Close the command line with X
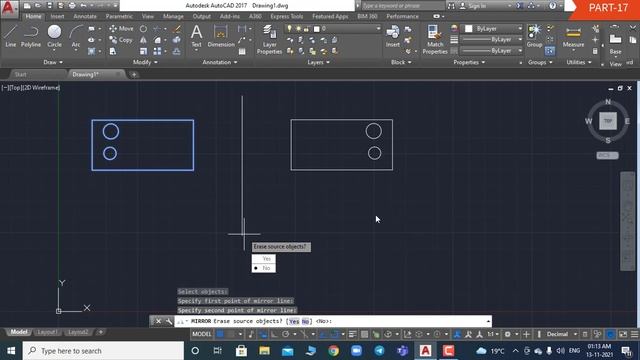Screen dimensions: 640x360 tap(158, 321)
